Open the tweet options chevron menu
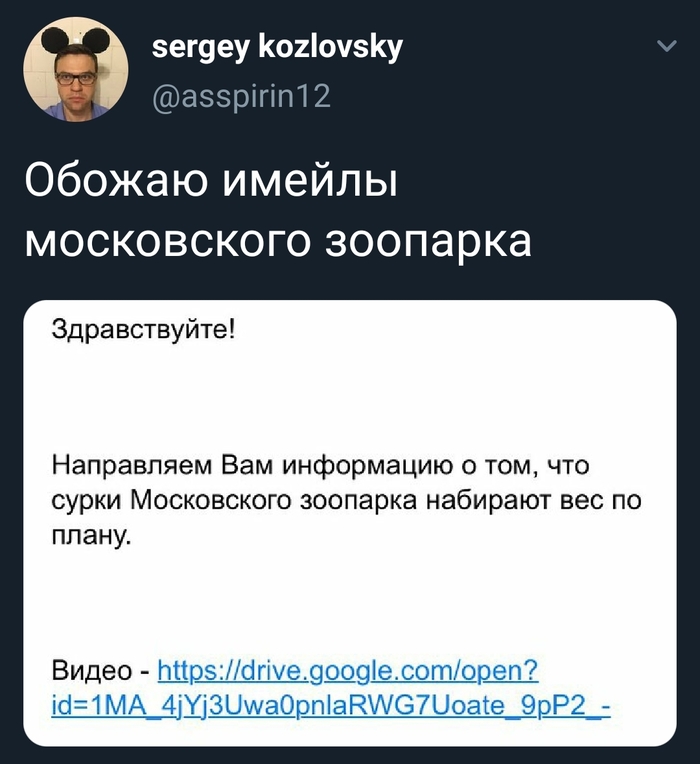700x764 pixels. coord(666,47)
